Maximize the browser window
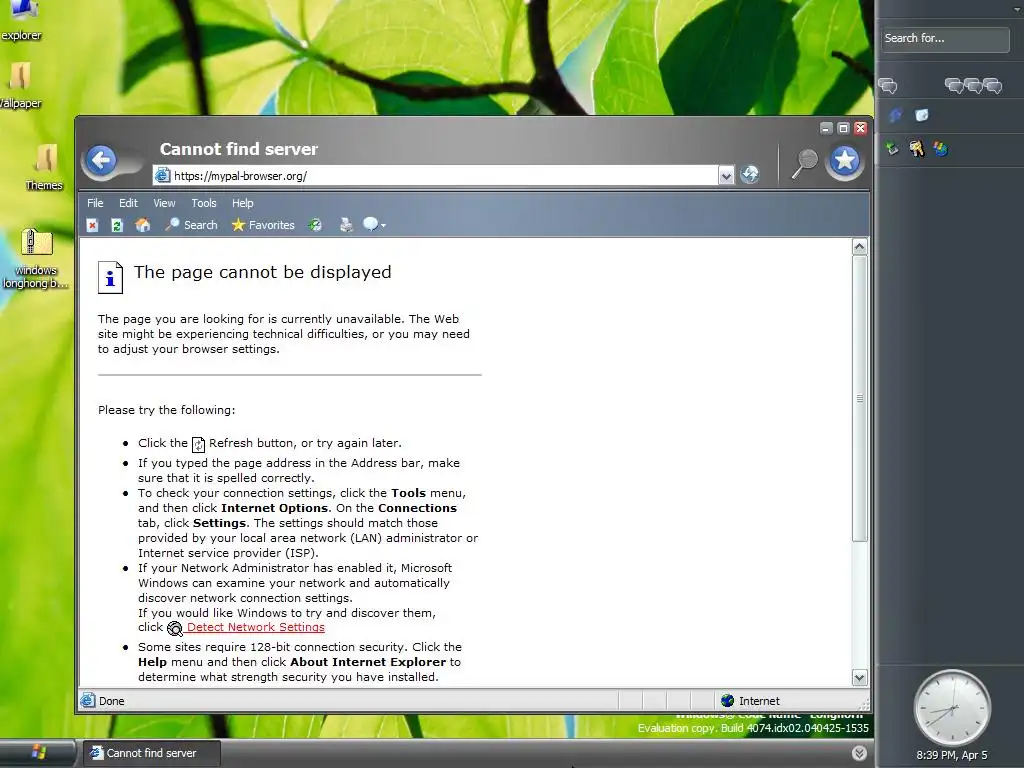This screenshot has width=1024, height=768. tap(843, 128)
